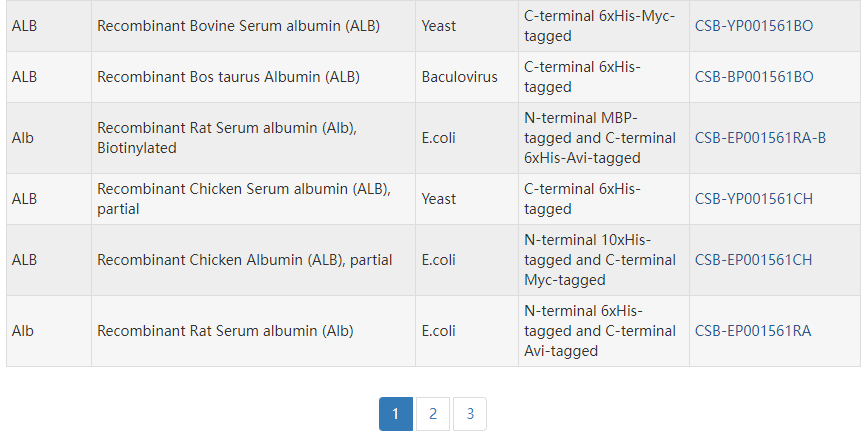
Task: Follow the CSB-EP001561CH product link
Action: (x=753, y=260)
